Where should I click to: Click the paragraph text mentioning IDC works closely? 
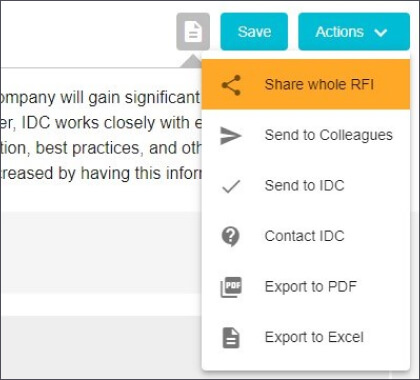click(101, 123)
